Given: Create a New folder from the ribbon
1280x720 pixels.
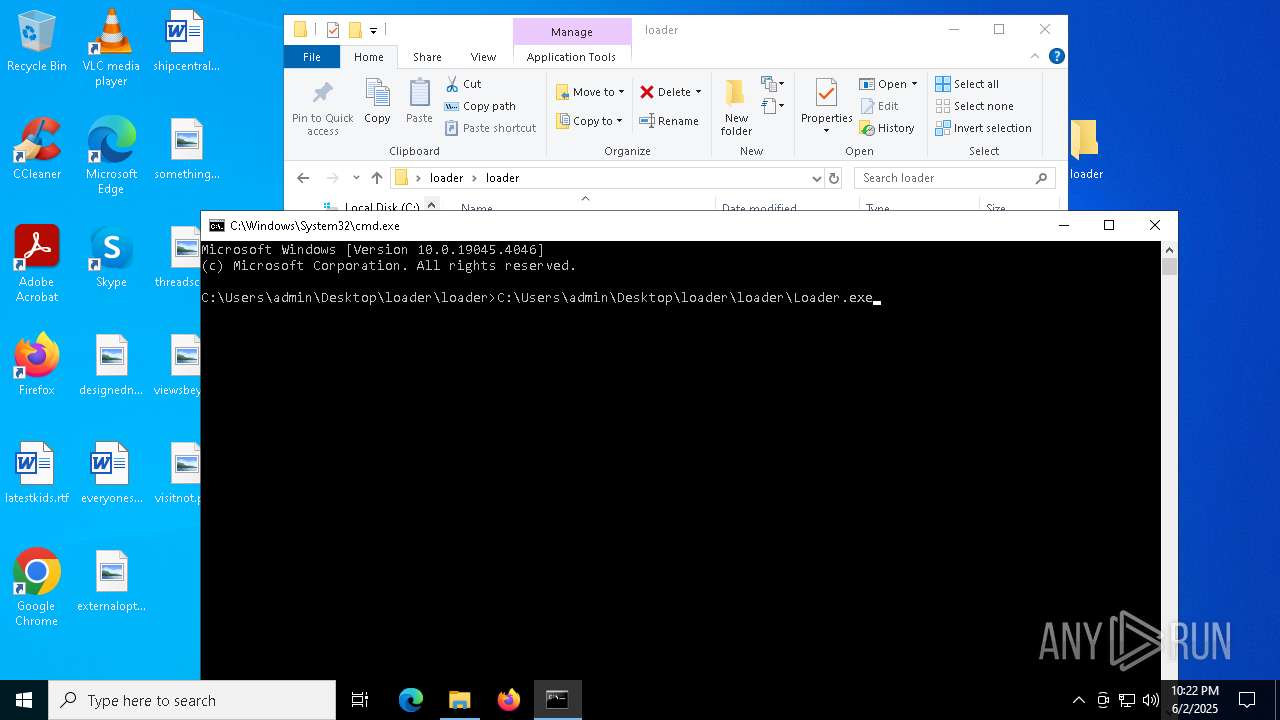Looking at the screenshot, I should click(736, 108).
